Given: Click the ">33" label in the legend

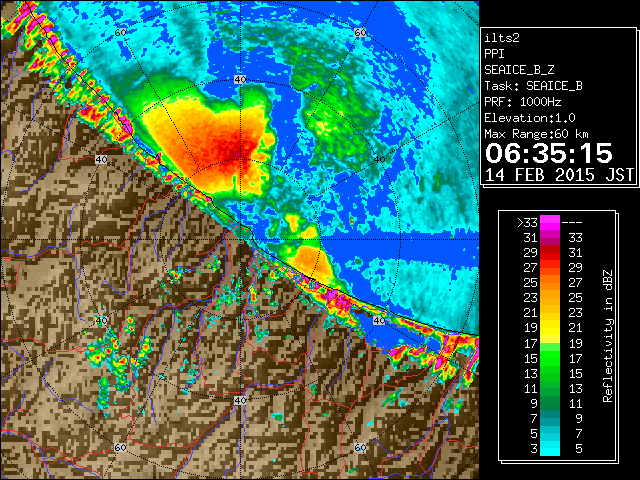Looking at the screenshot, I should point(527,223).
